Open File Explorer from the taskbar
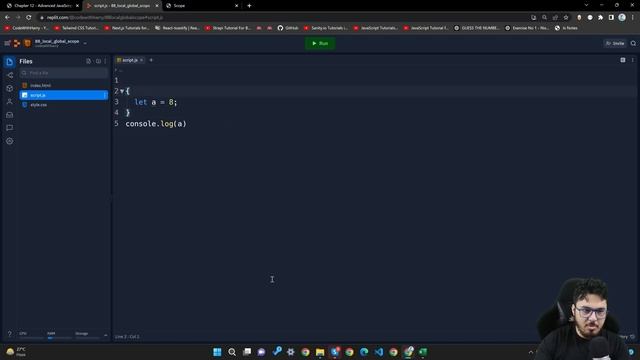640x360 pixels. [320, 352]
